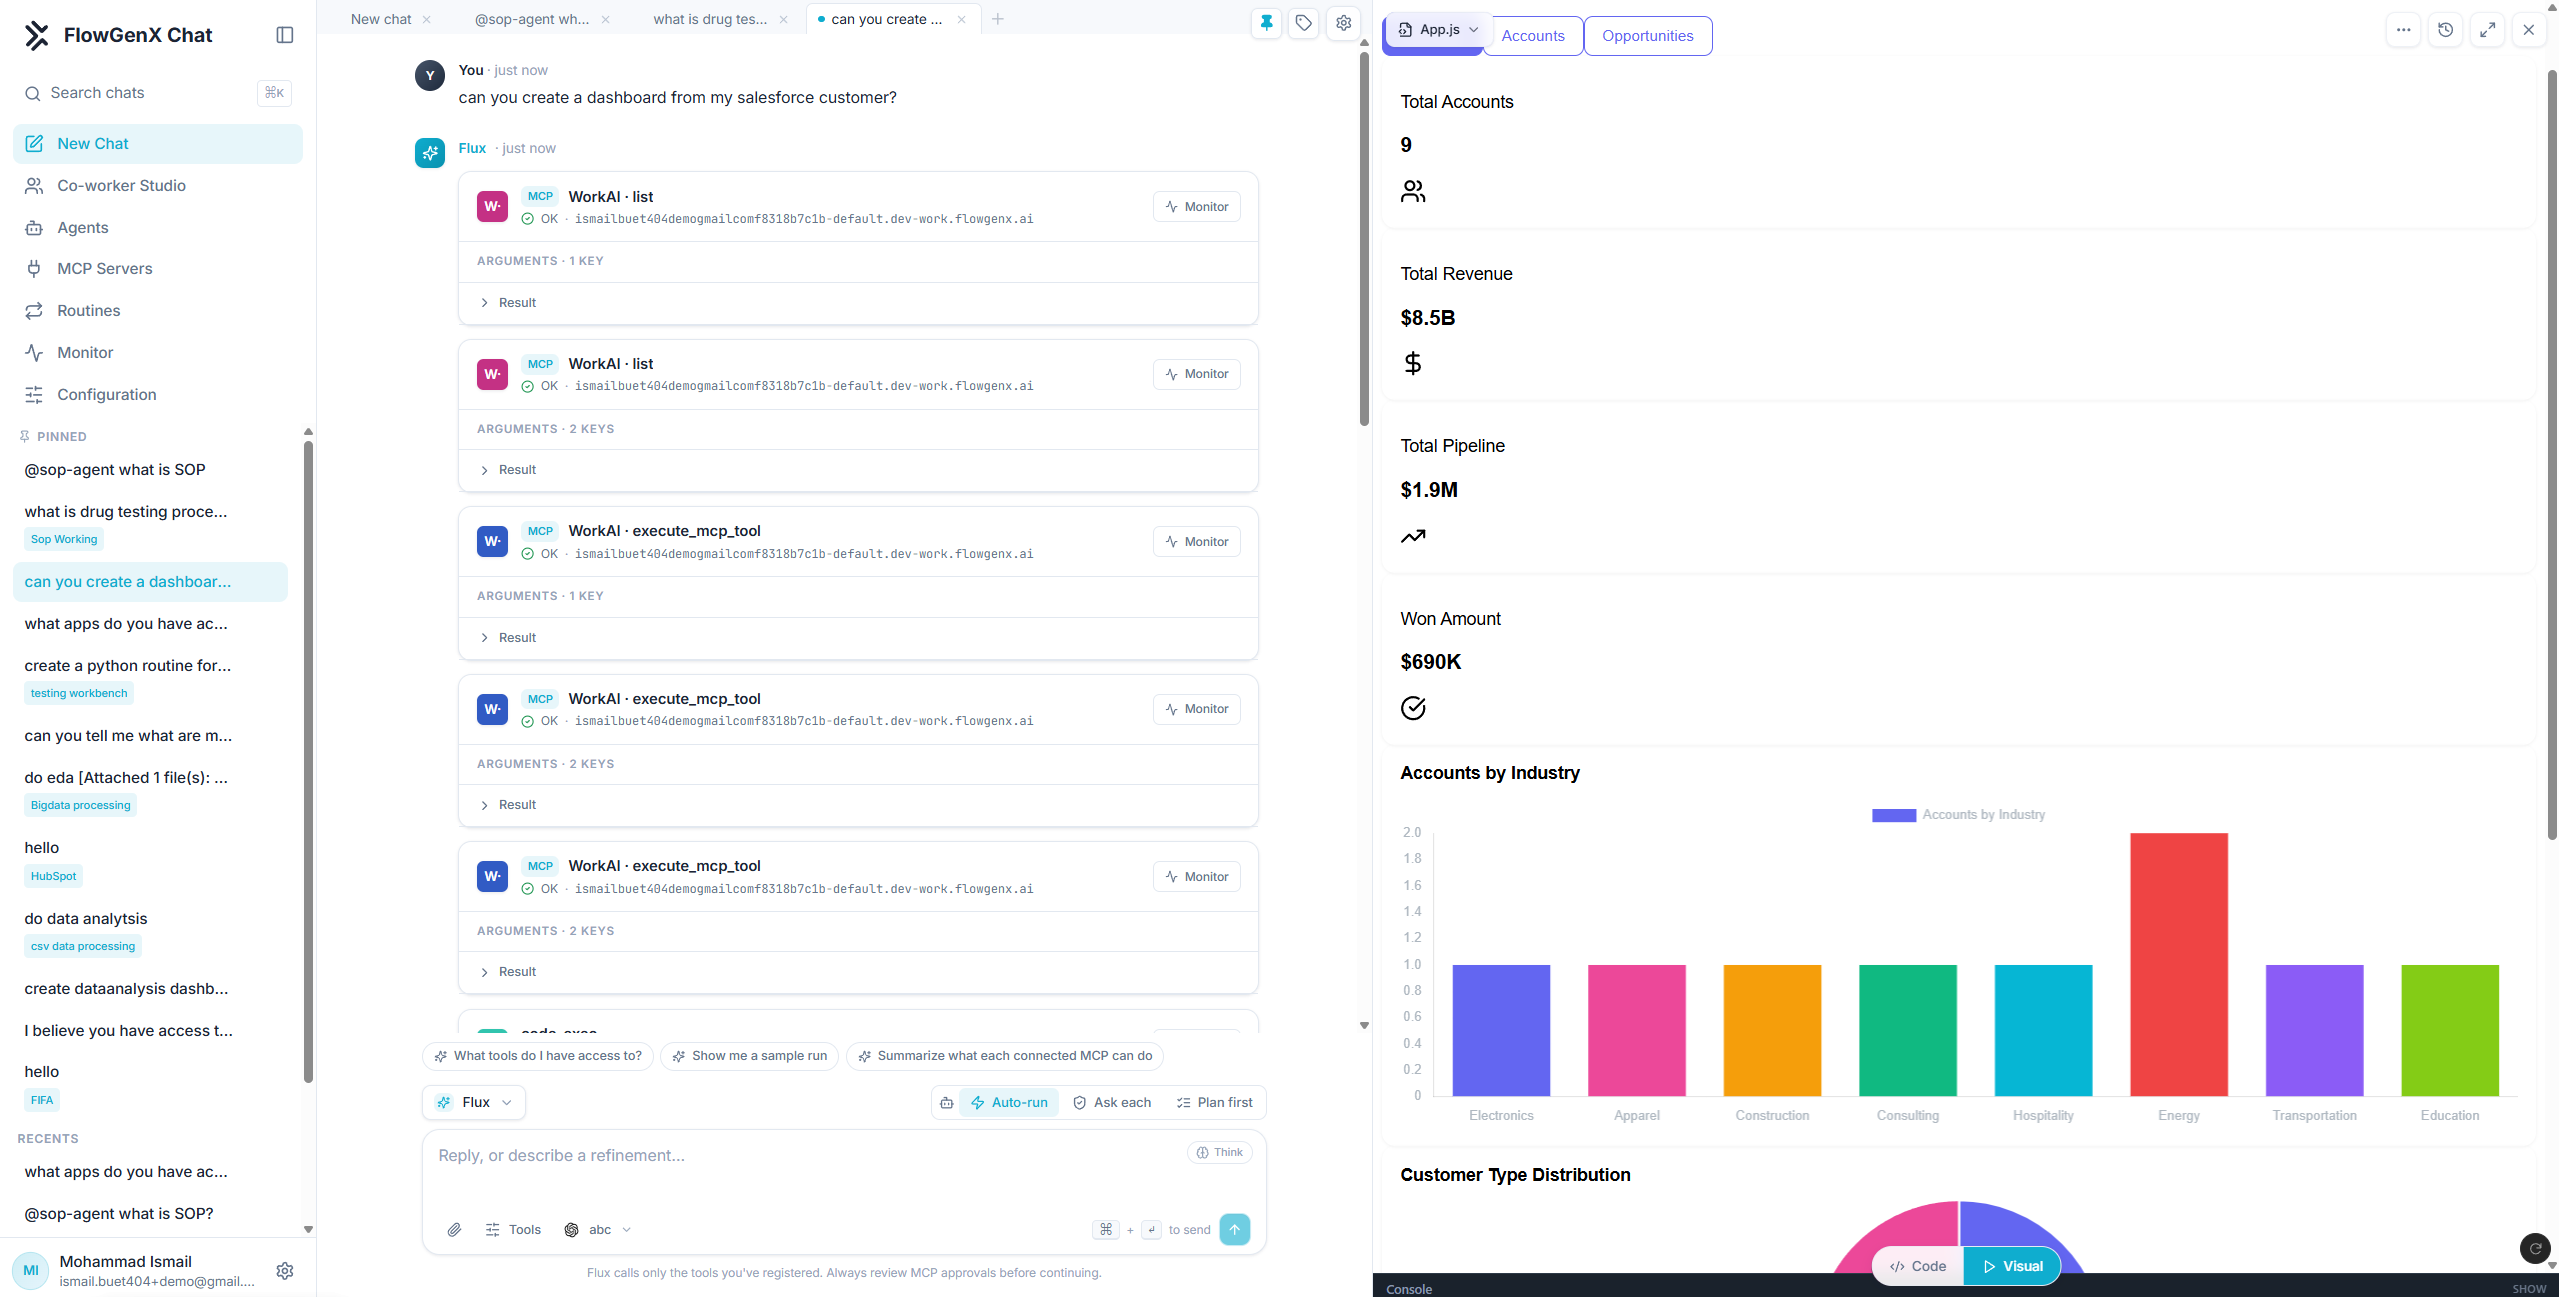Select Plan first mode
This screenshot has width=2559, height=1297.
[1214, 1103]
